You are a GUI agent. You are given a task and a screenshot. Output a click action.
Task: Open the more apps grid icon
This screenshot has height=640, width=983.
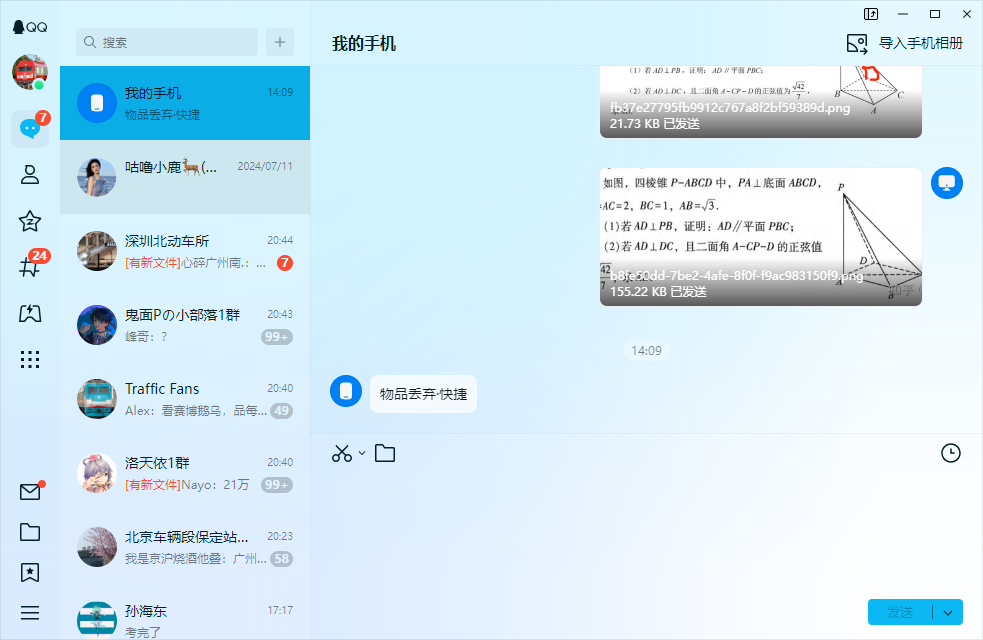point(30,360)
